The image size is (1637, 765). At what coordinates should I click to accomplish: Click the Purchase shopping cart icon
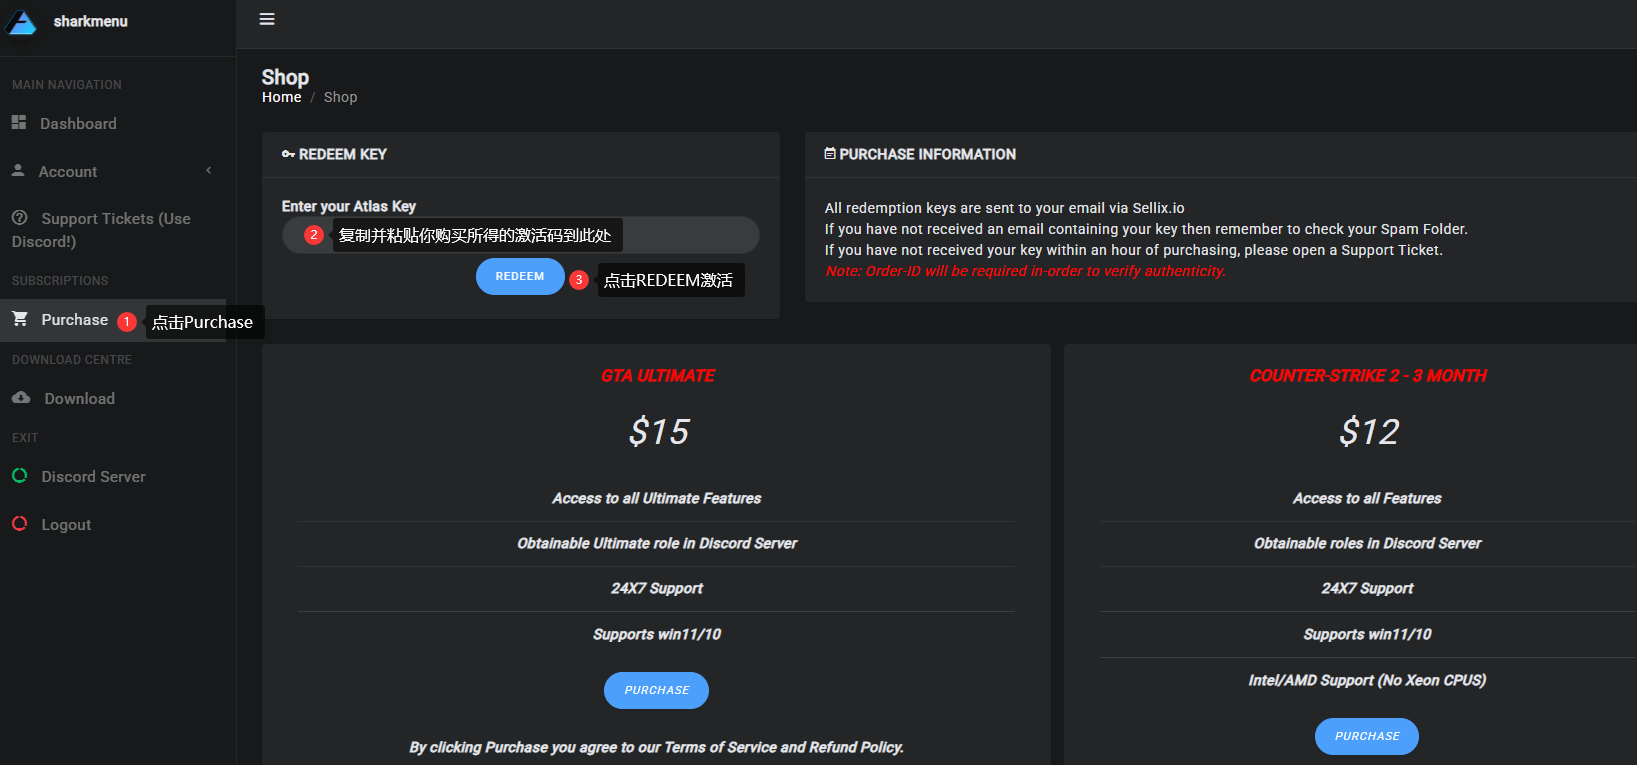[20, 319]
